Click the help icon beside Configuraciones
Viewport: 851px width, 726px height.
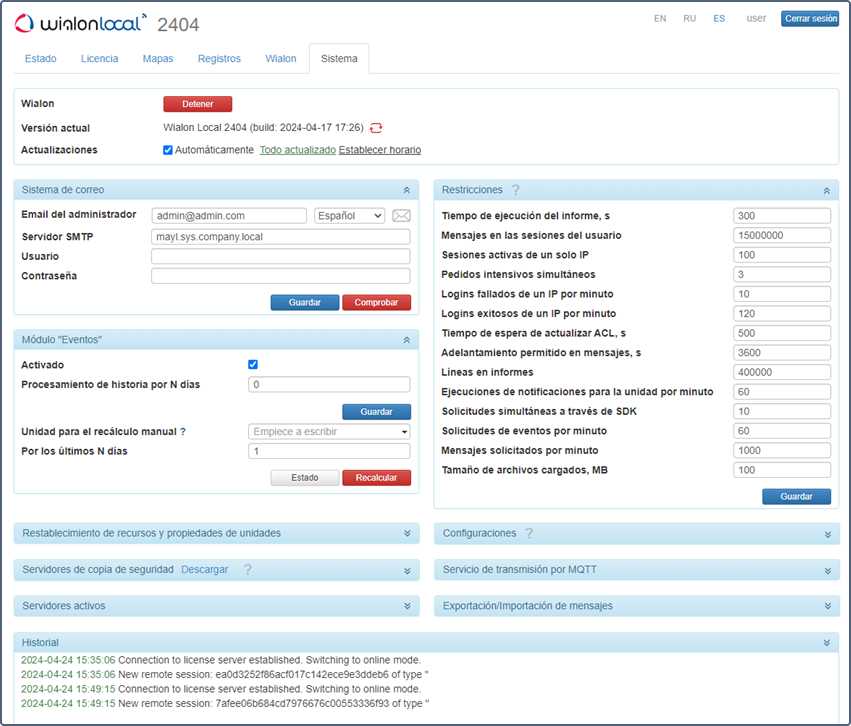point(529,534)
